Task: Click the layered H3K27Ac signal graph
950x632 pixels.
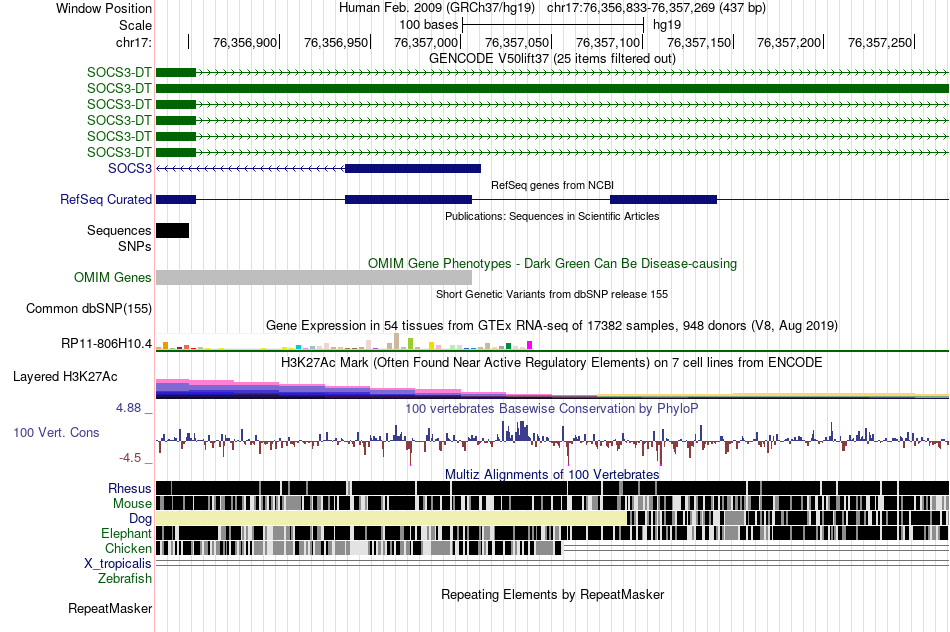Action: point(552,388)
